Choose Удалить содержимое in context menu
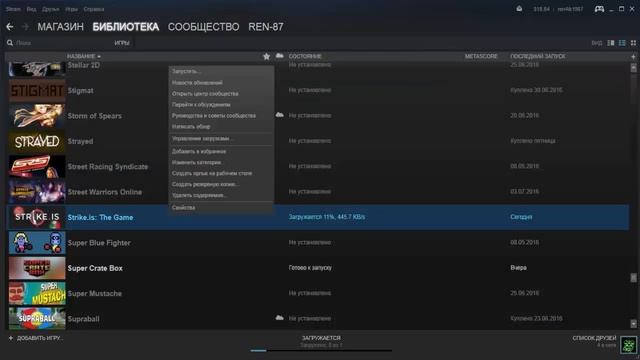This screenshot has width=640, height=360. coord(199,195)
